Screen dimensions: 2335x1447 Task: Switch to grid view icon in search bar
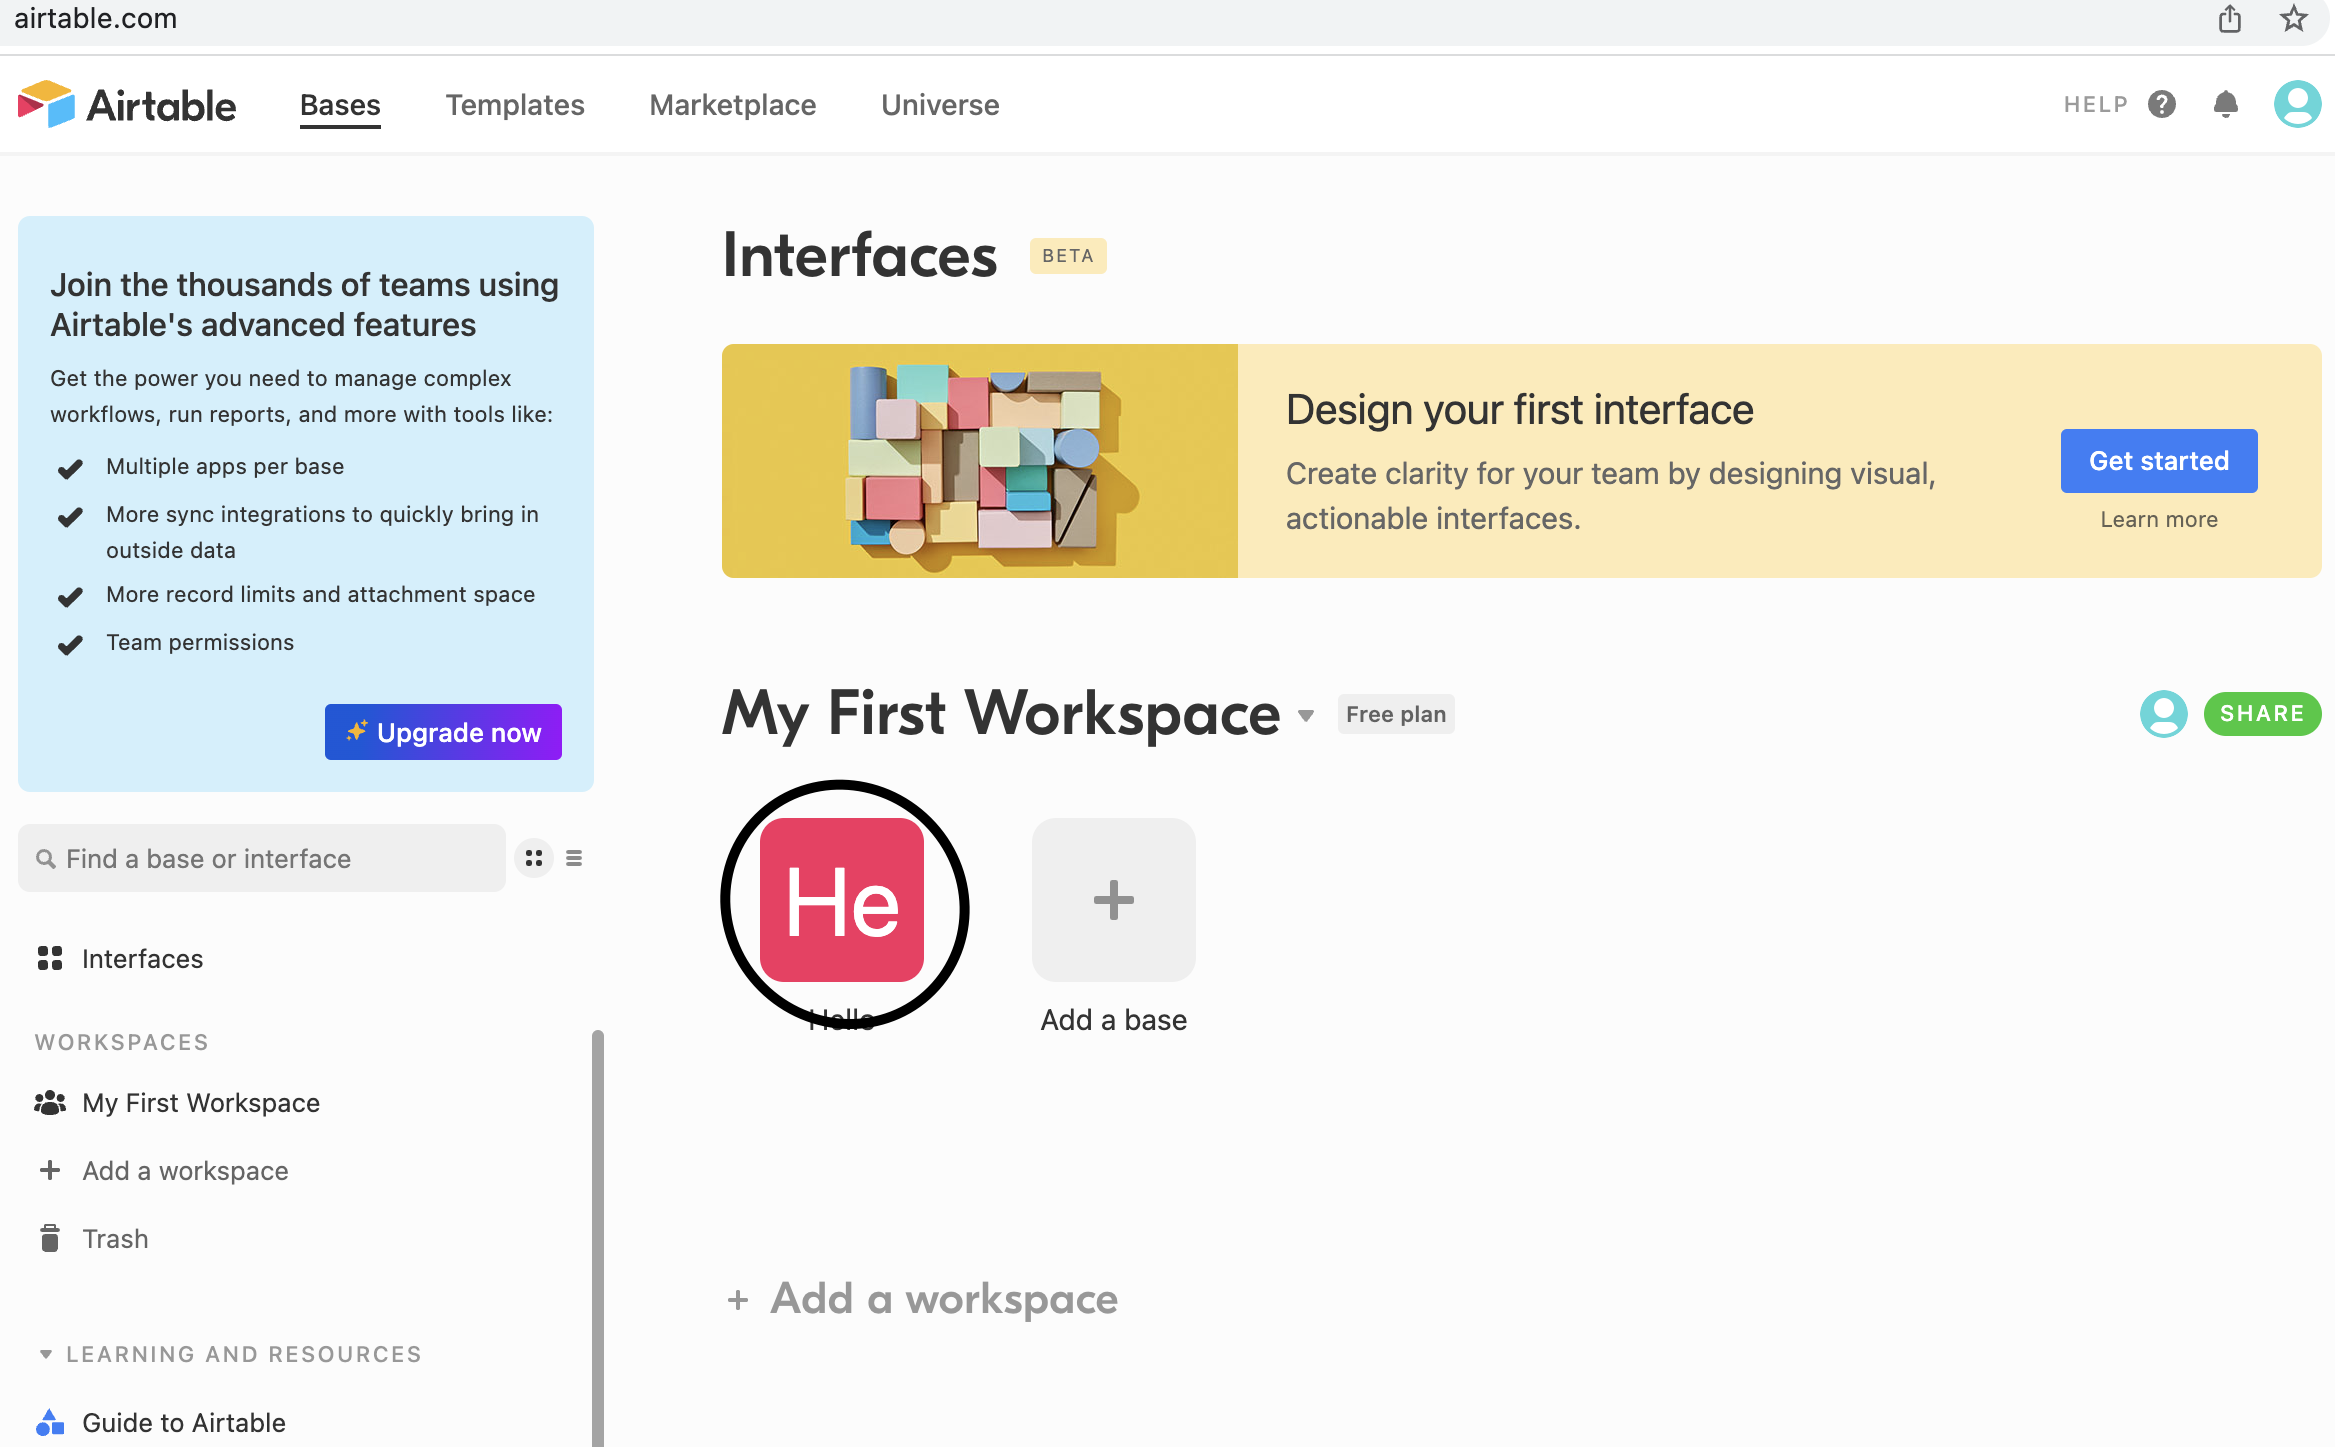coord(534,859)
